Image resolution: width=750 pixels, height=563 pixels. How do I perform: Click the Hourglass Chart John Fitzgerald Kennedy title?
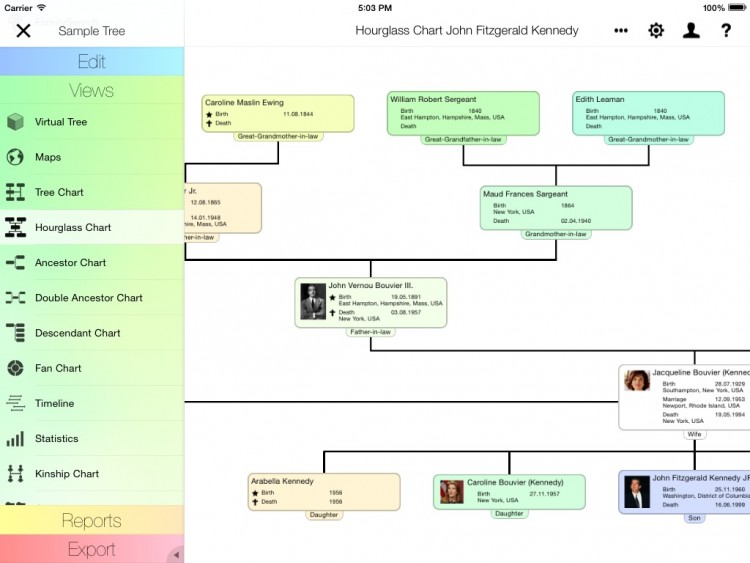467,31
